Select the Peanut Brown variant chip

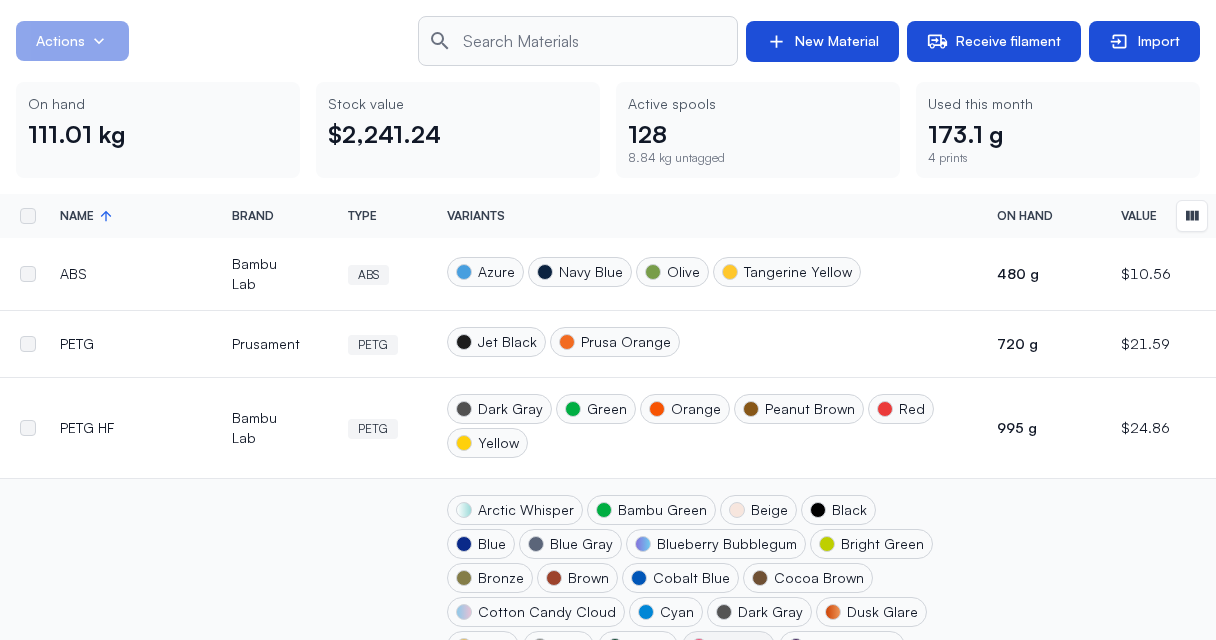point(799,409)
